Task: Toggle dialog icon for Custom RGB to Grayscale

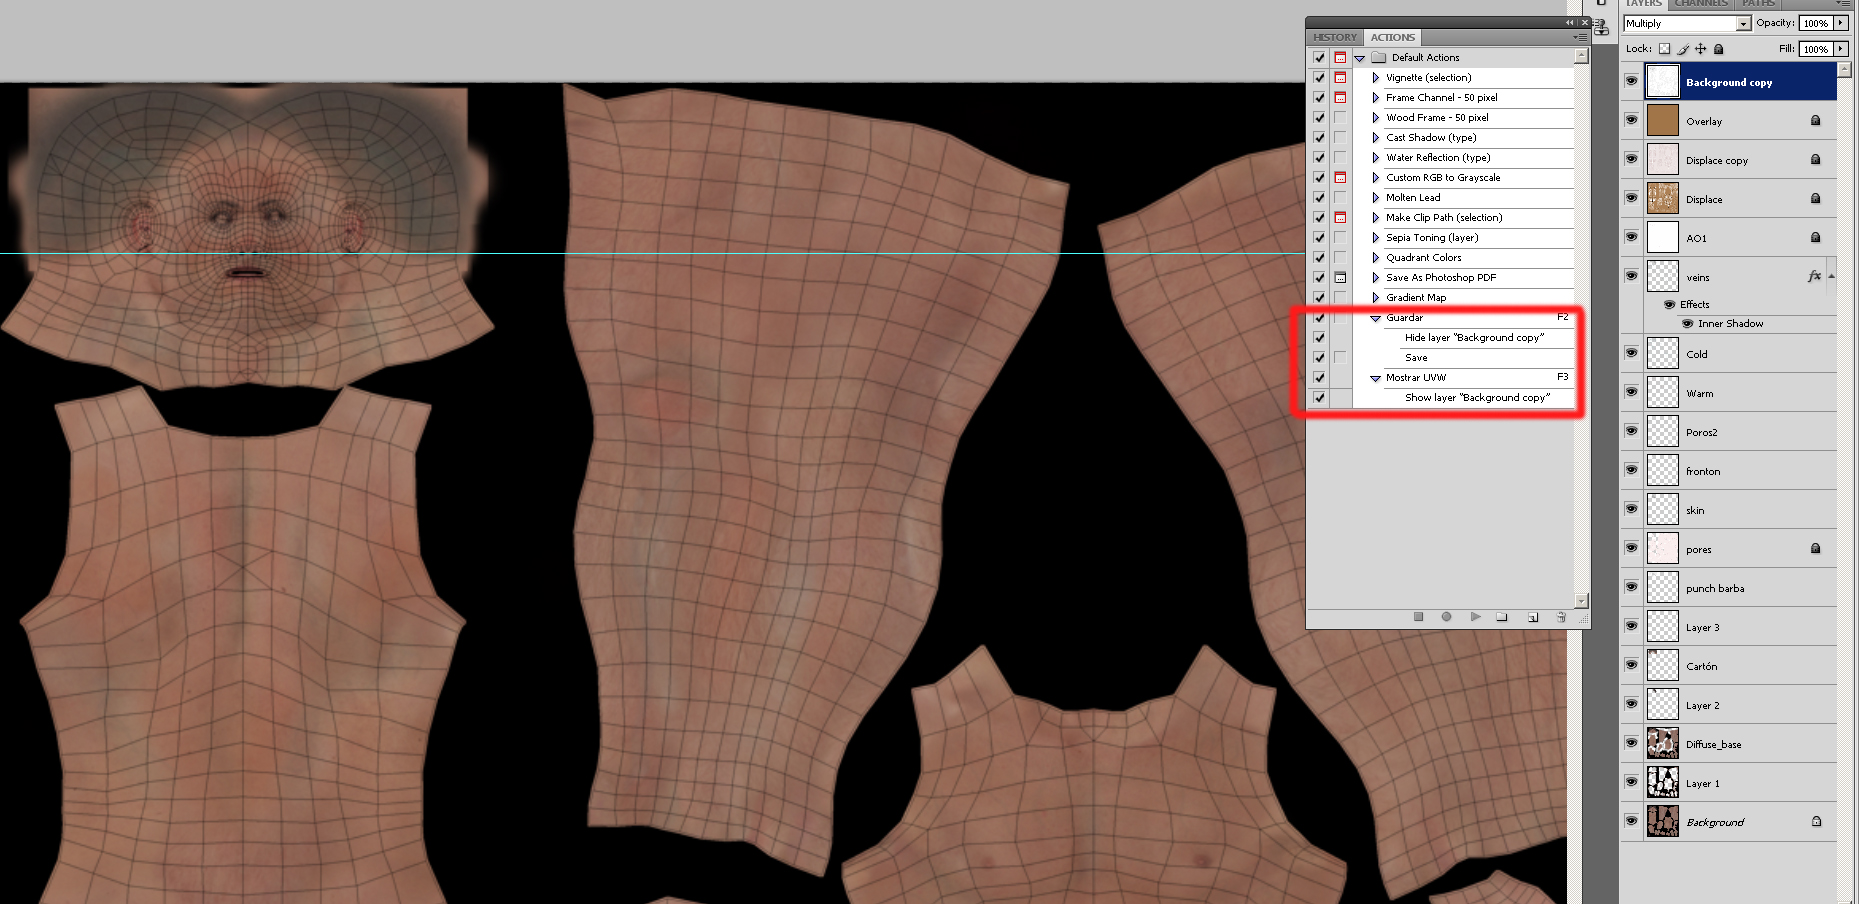Action: (x=1340, y=177)
